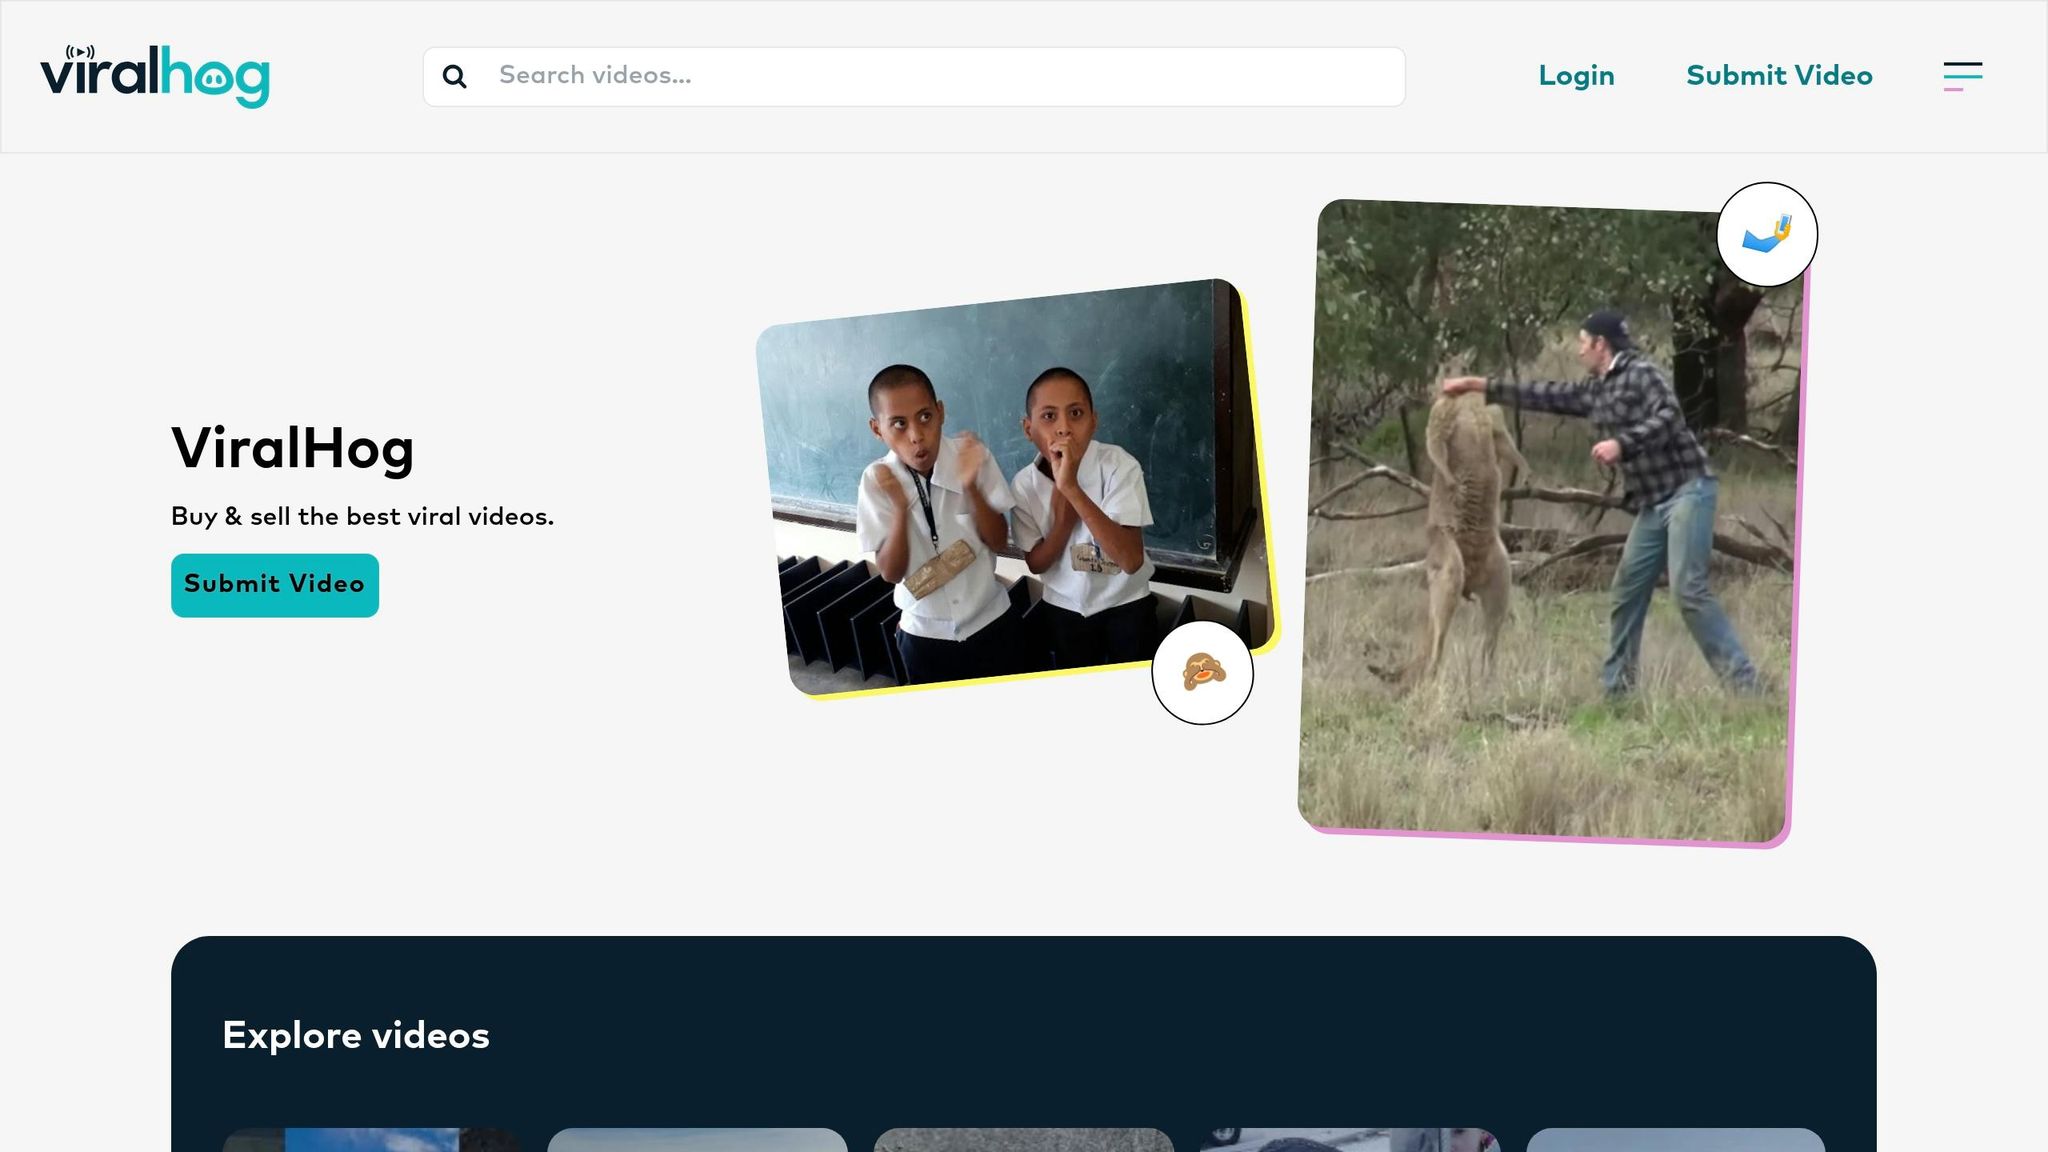Screen dimensions: 2048x1152
Task: Click the 'Buy & sell the best viral videos.' tagline
Action: tap(362, 516)
